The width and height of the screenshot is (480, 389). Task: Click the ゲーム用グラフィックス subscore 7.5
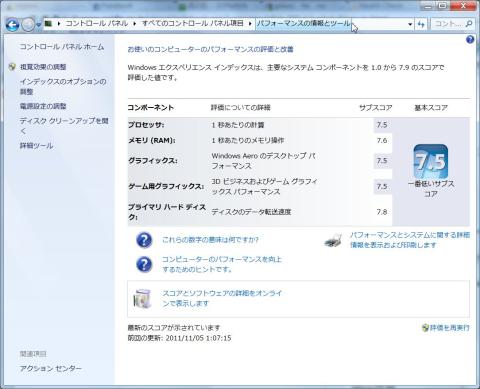[x=382, y=186]
